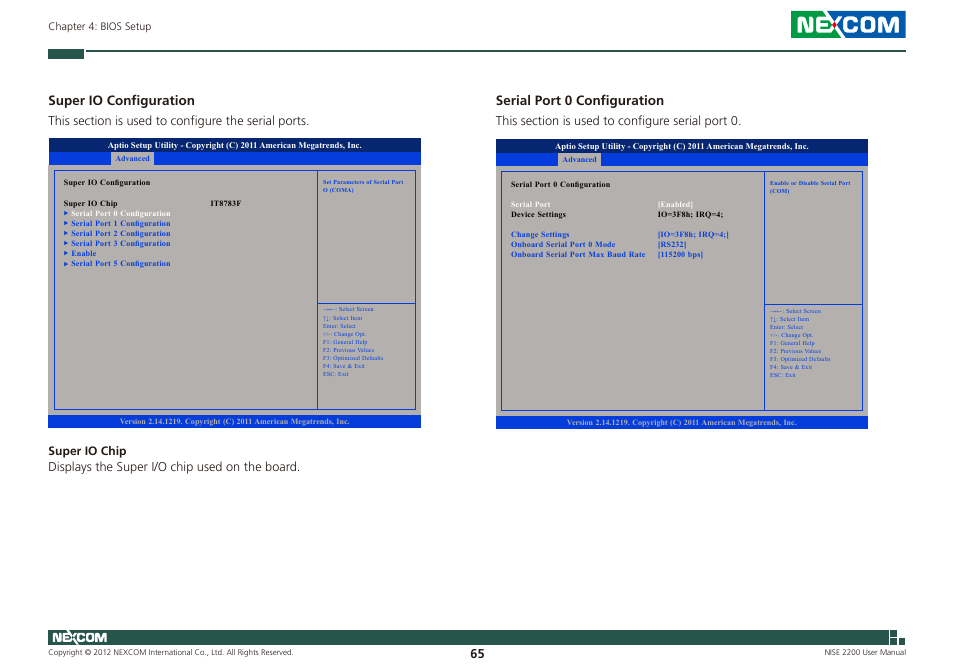Click help text Set Parameters of Serial Port 0
Viewport: 954px width, 672px height.
[363, 185]
